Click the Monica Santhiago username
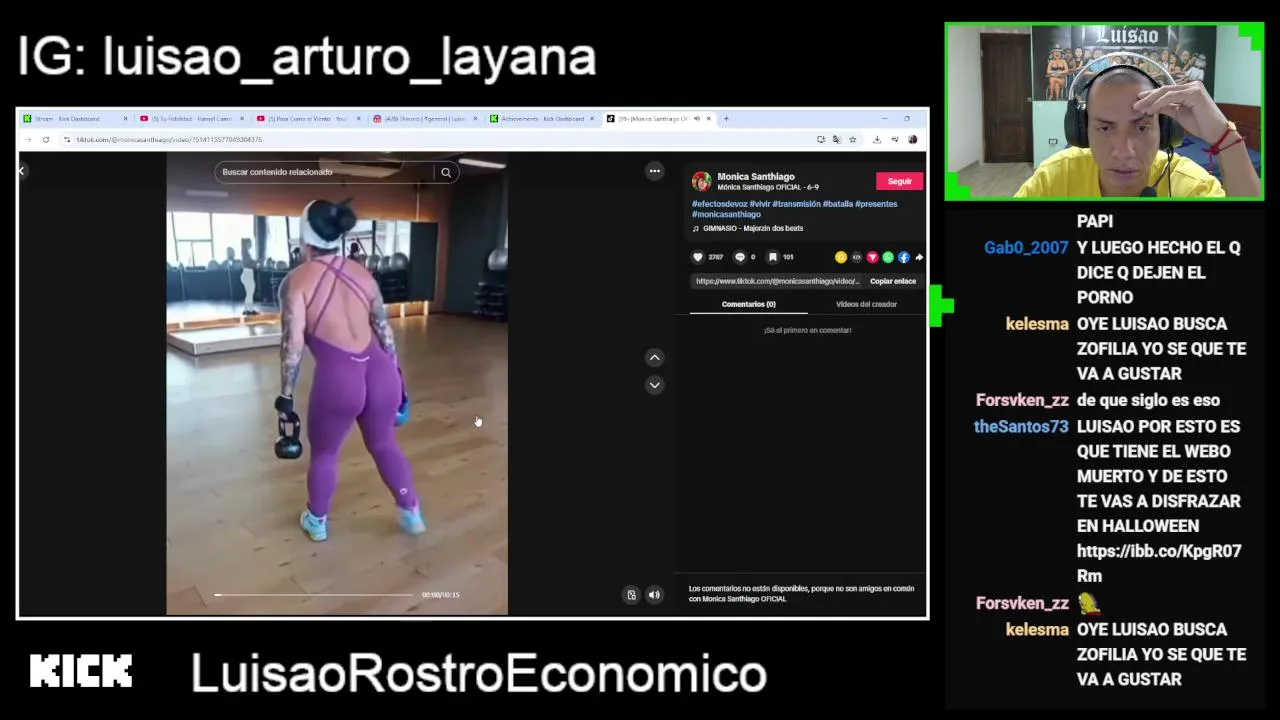 coord(756,177)
